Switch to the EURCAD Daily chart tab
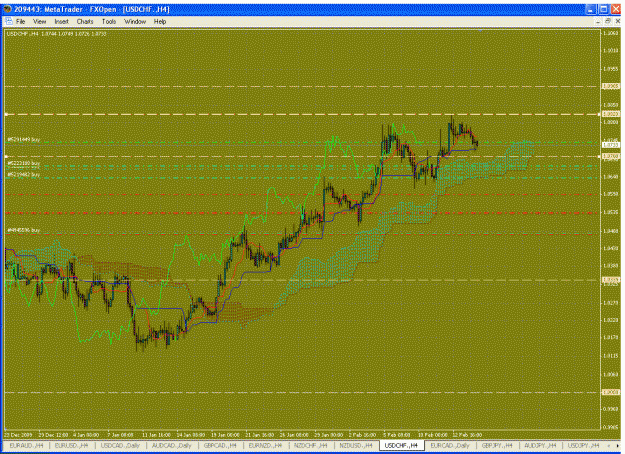Screen dimensions: 625x454 pos(450,445)
